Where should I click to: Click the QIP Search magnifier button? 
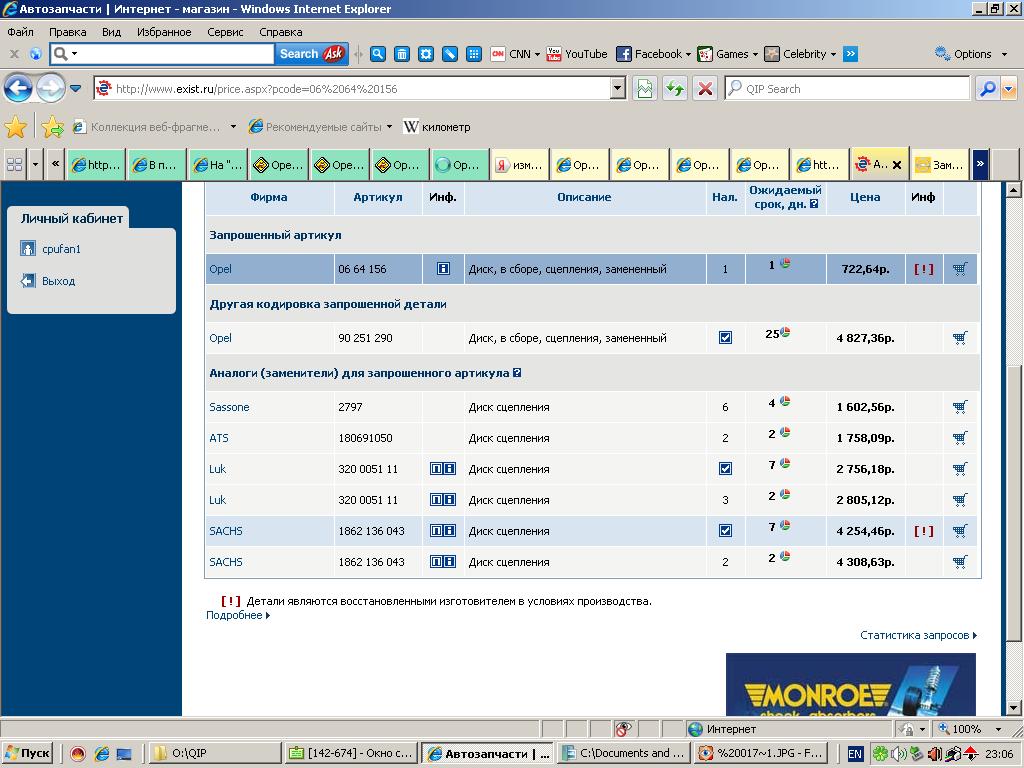pos(987,89)
